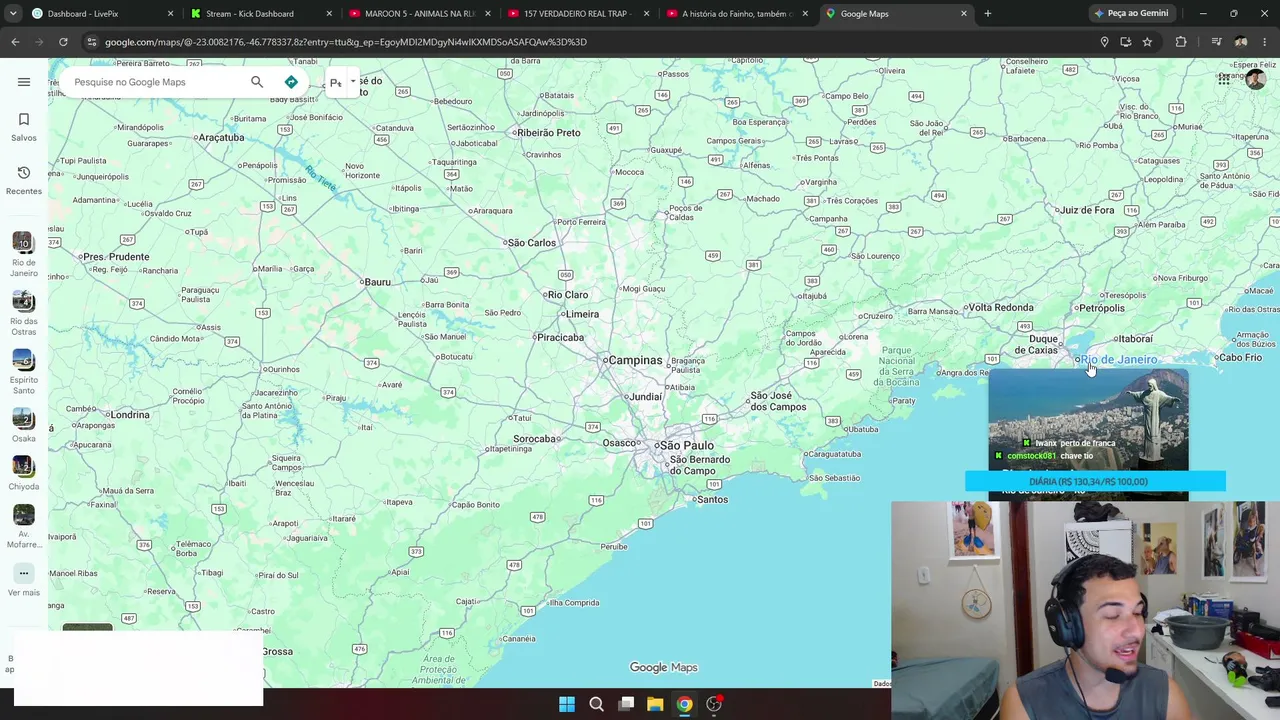Viewport: 1280px width, 720px height.
Task: Open Windows taskbar search
Action: click(x=596, y=704)
